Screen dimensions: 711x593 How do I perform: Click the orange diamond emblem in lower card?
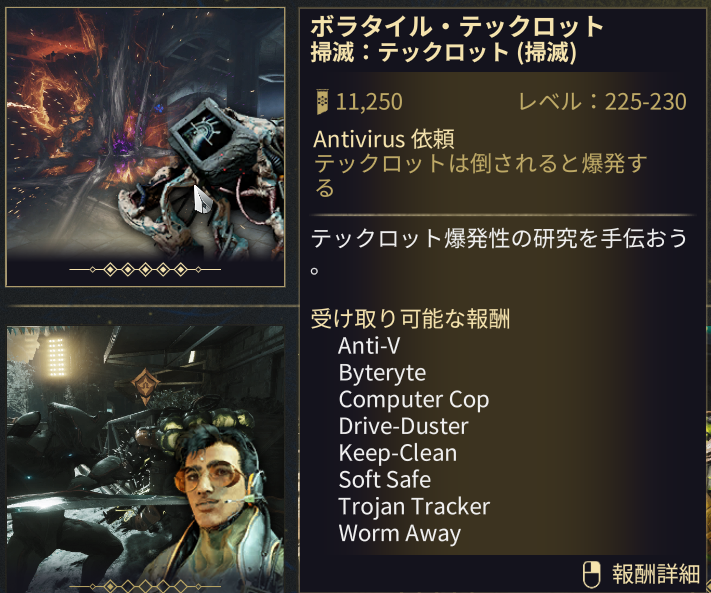[146, 386]
